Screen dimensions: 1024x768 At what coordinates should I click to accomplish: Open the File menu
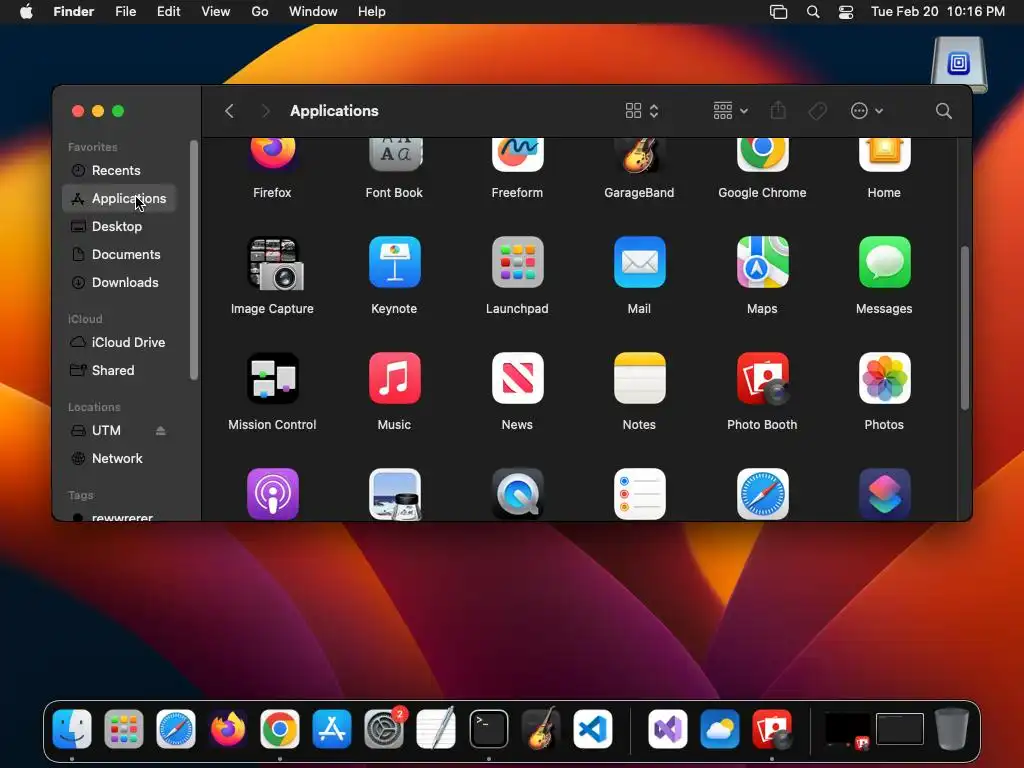125,12
